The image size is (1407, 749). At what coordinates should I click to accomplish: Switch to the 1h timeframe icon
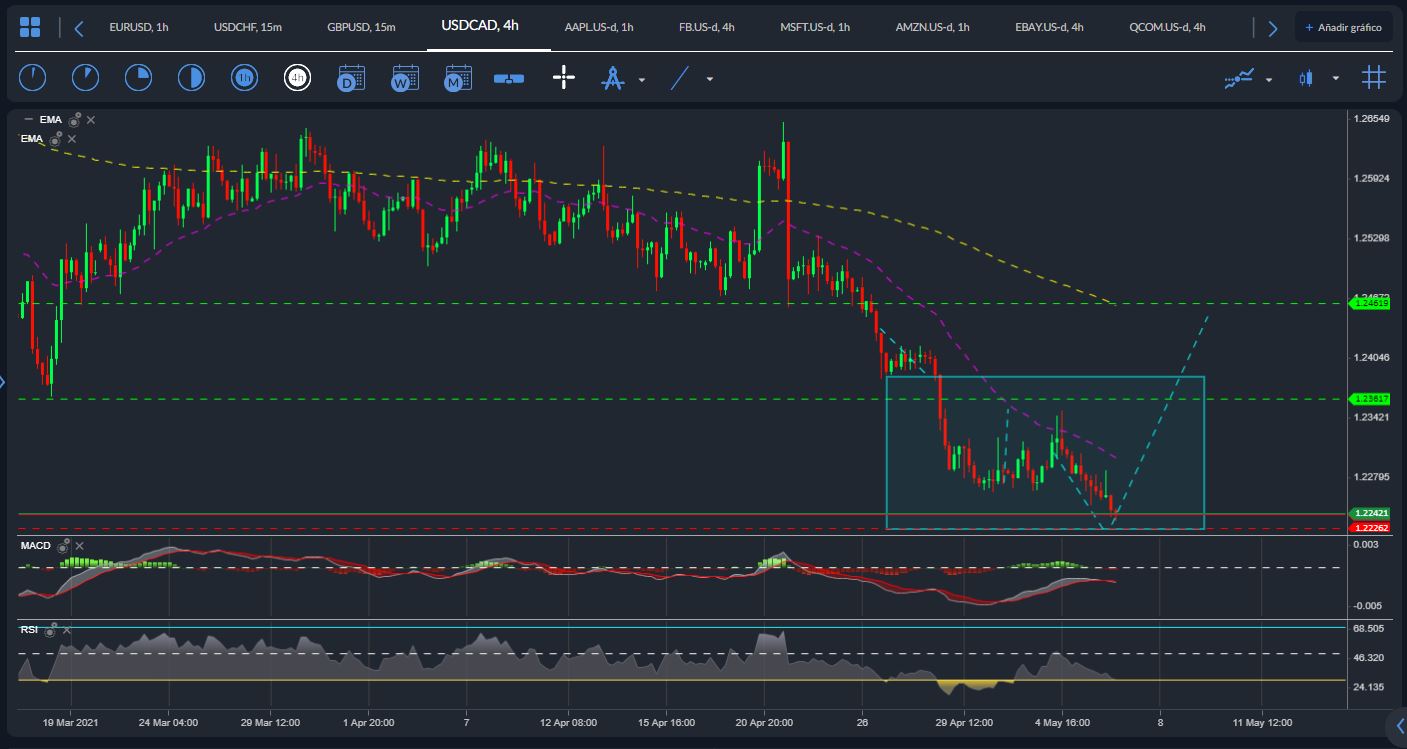pyautogui.click(x=244, y=77)
